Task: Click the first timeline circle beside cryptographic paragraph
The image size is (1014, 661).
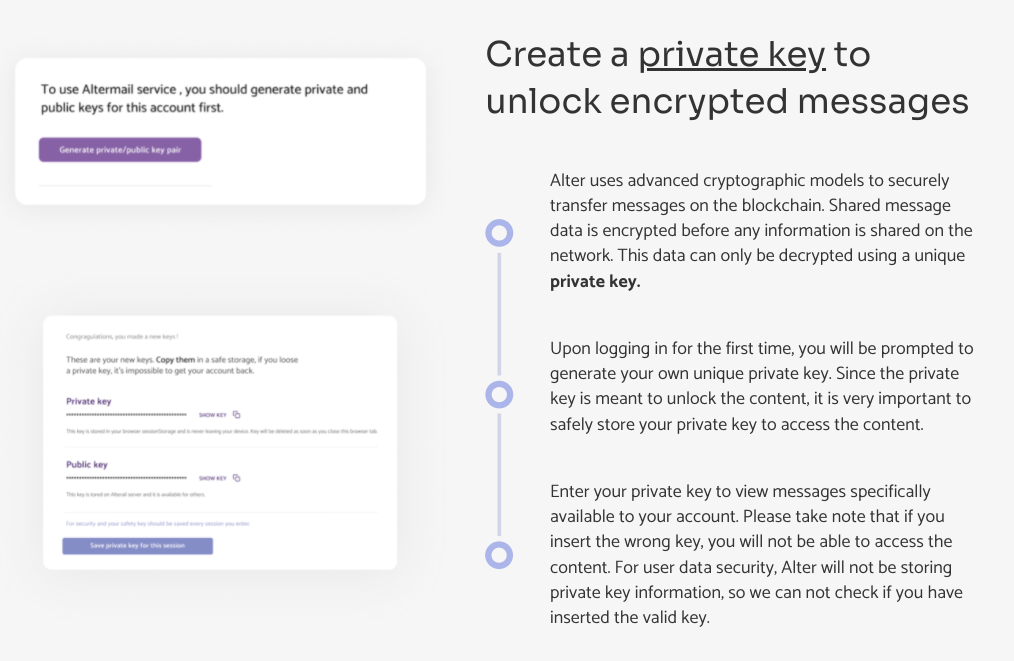Action: pyautogui.click(x=499, y=233)
